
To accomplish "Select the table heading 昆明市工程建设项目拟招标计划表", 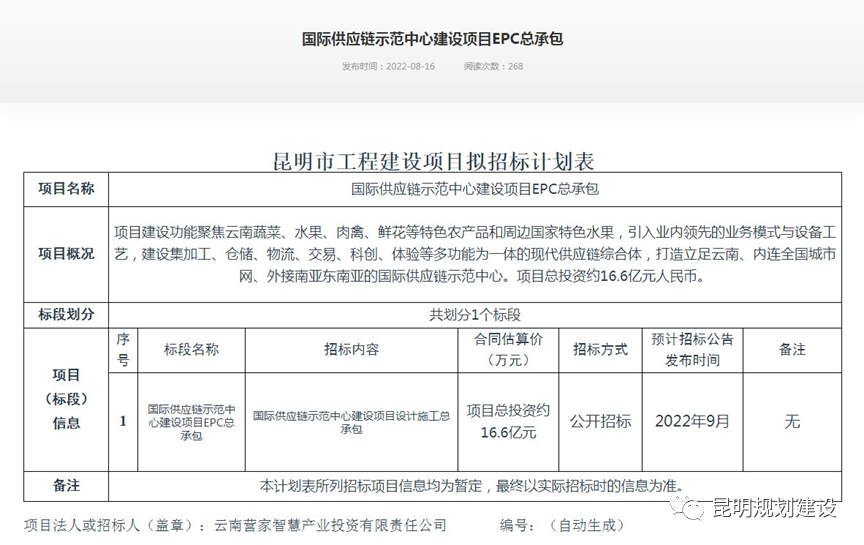I will (x=433, y=161).
